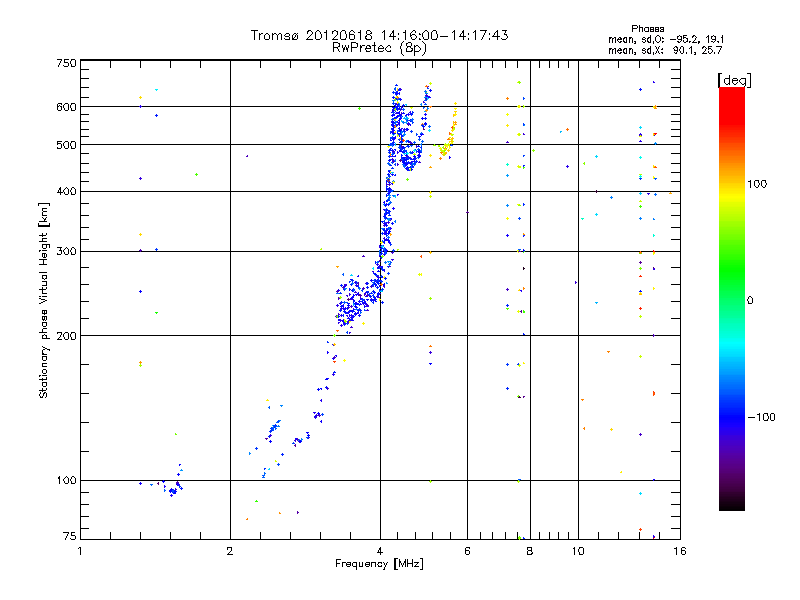
Task: Click the y-axis tick label '400'
Action: 66,192
